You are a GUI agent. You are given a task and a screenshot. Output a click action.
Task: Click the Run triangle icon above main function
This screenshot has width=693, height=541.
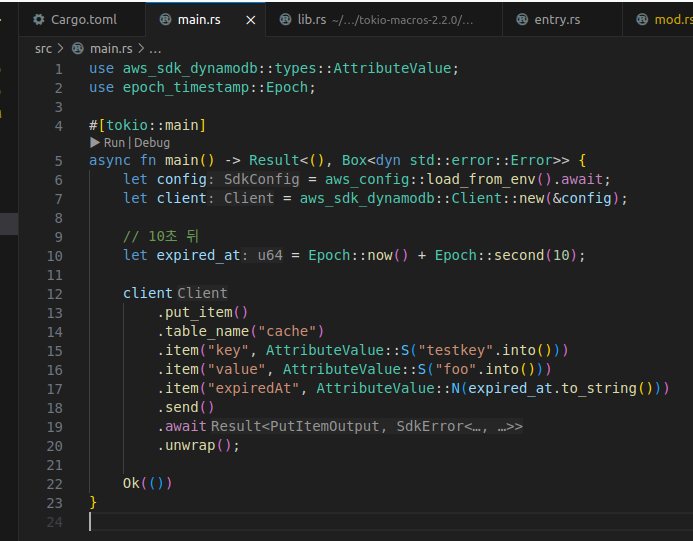pyautogui.click(x=95, y=143)
